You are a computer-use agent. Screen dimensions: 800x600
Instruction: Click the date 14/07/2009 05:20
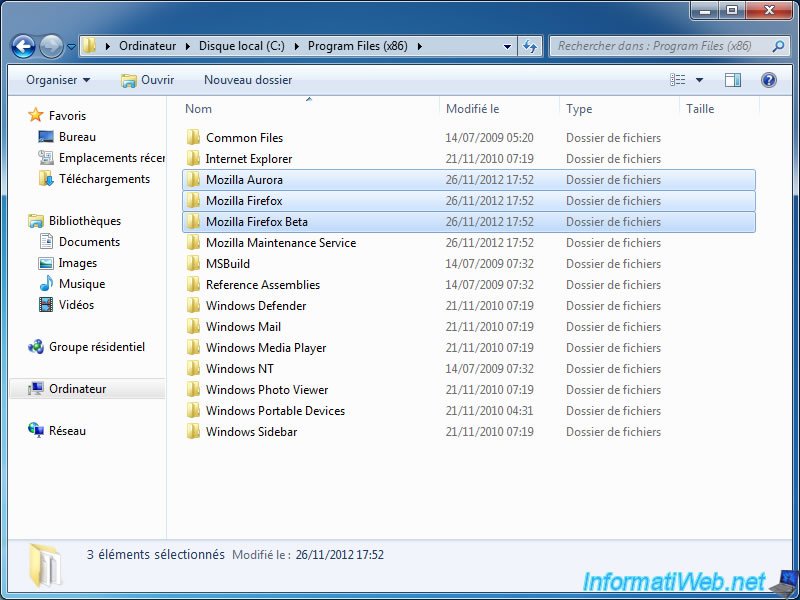pos(489,138)
